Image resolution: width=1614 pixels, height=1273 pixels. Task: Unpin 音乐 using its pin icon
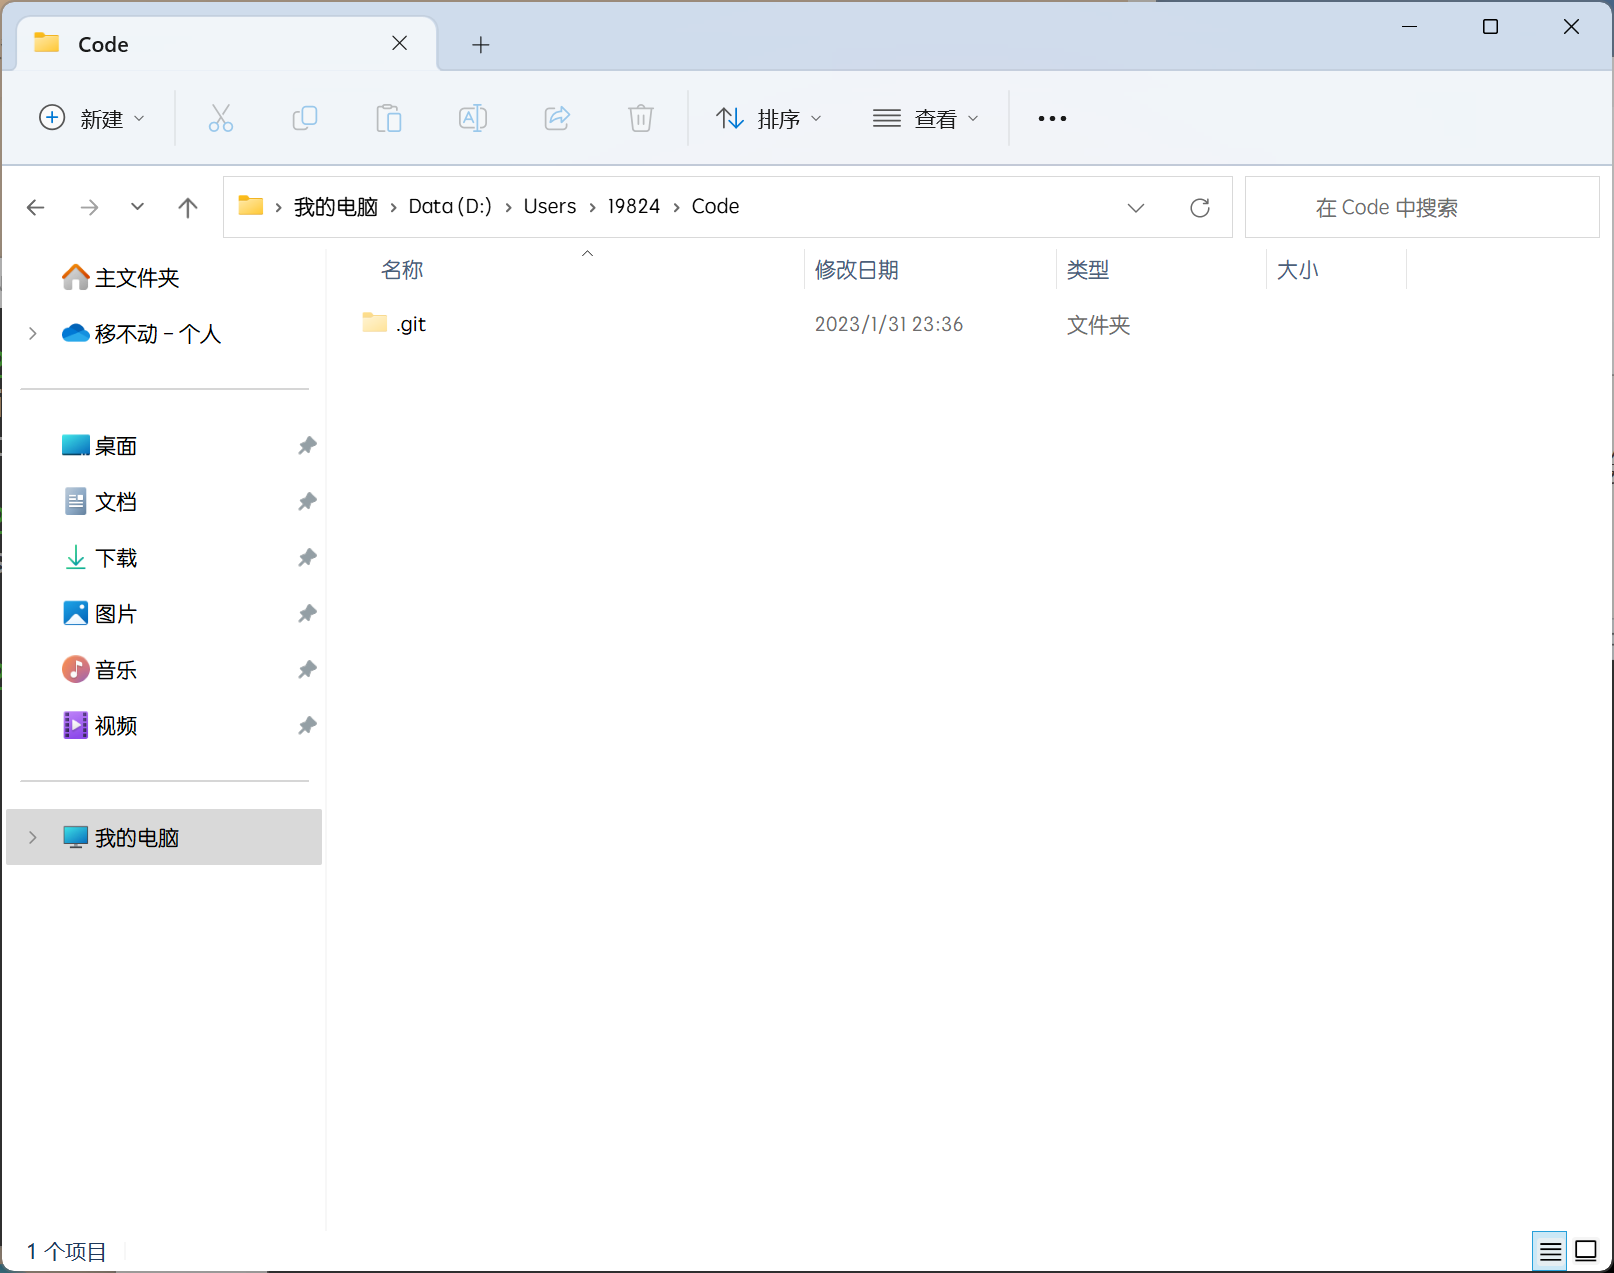[307, 670]
